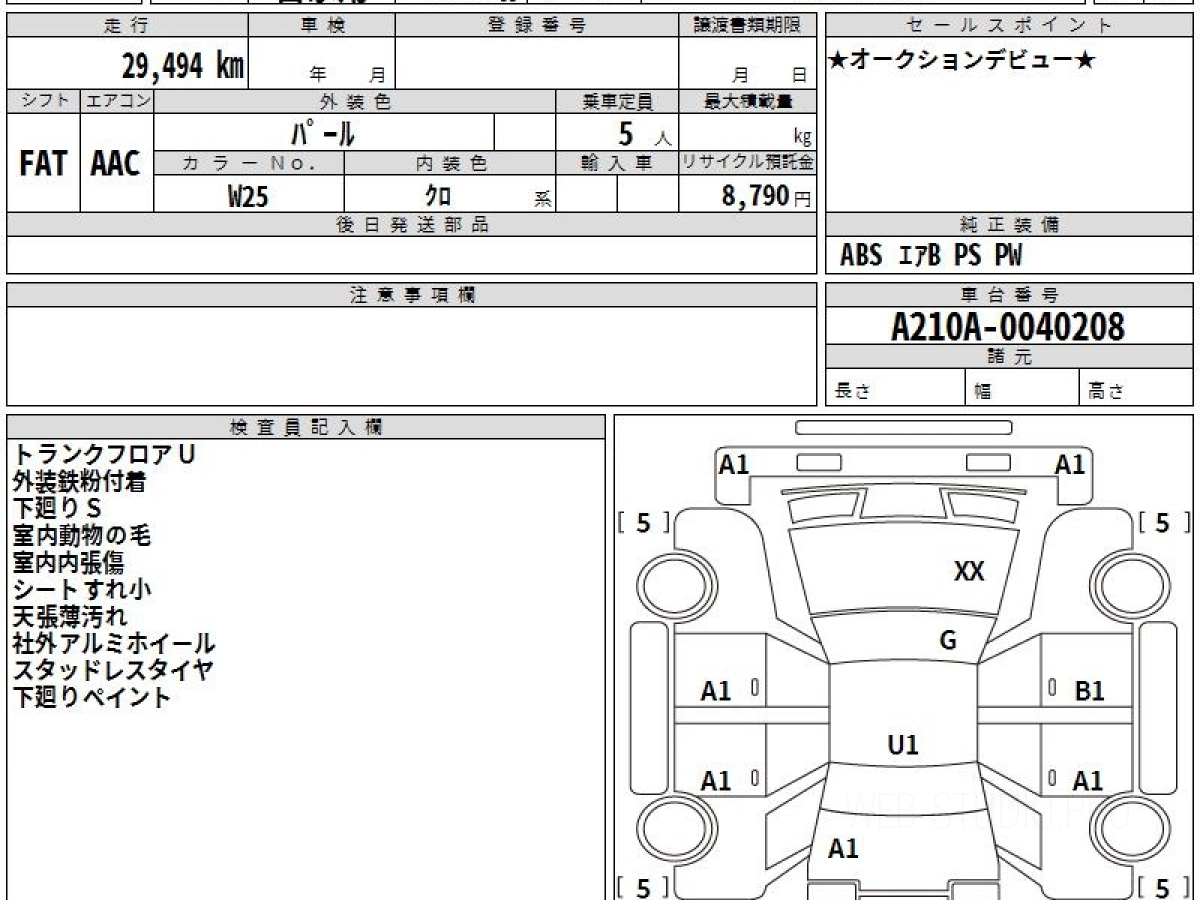Click the 後日発送部品 section header
Screen dimensions: 1200x900
pos(412,225)
